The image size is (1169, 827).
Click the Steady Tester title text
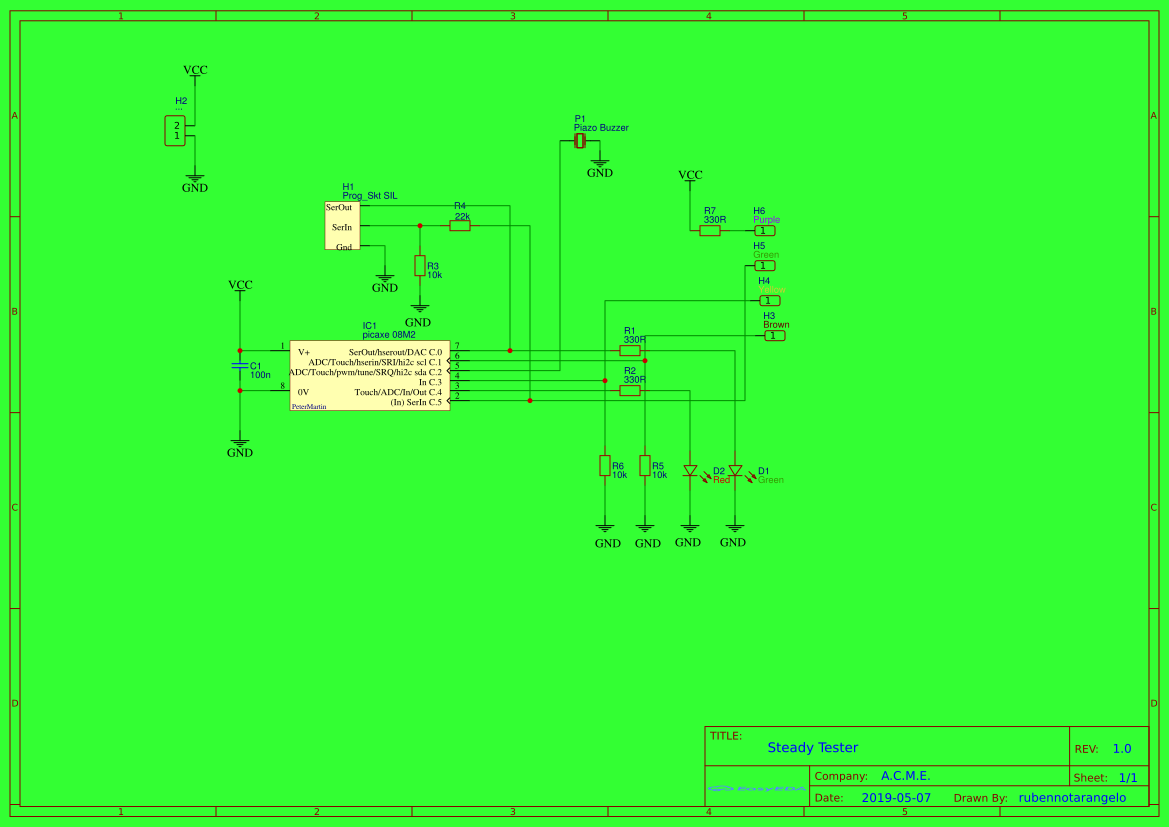point(812,748)
